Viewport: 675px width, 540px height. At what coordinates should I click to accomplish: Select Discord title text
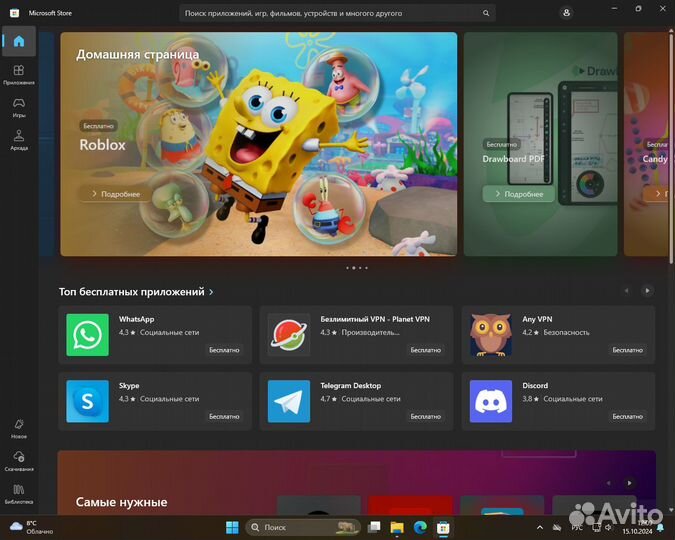click(535, 385)
